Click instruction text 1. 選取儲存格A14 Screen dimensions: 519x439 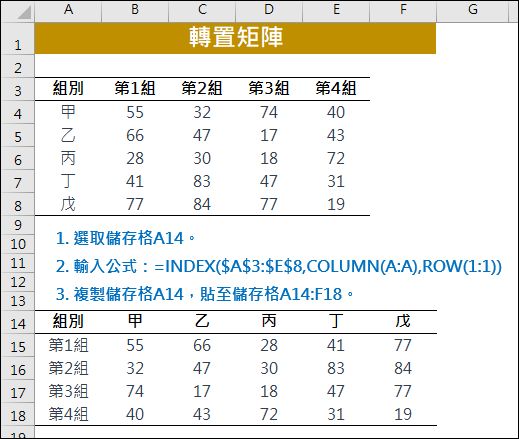(125, 238)
